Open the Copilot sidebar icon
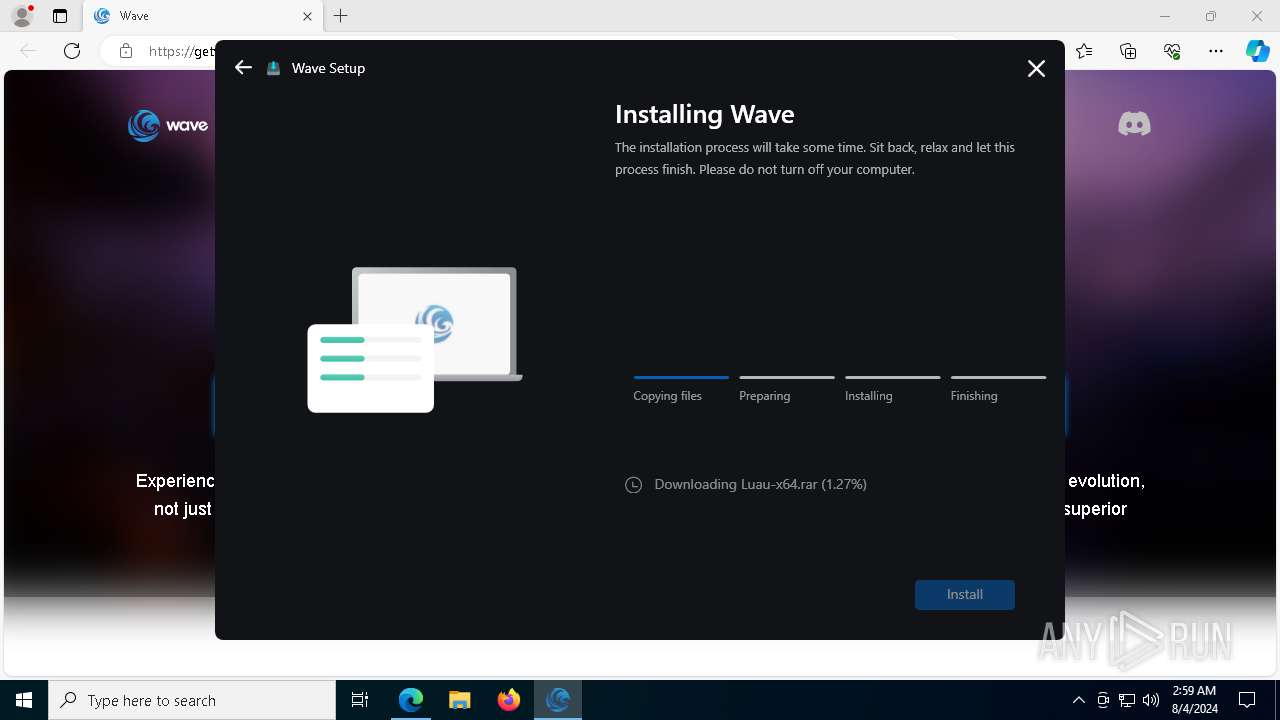The image size is (1280, 720). pyautogui.click(x=1257, y=51)
